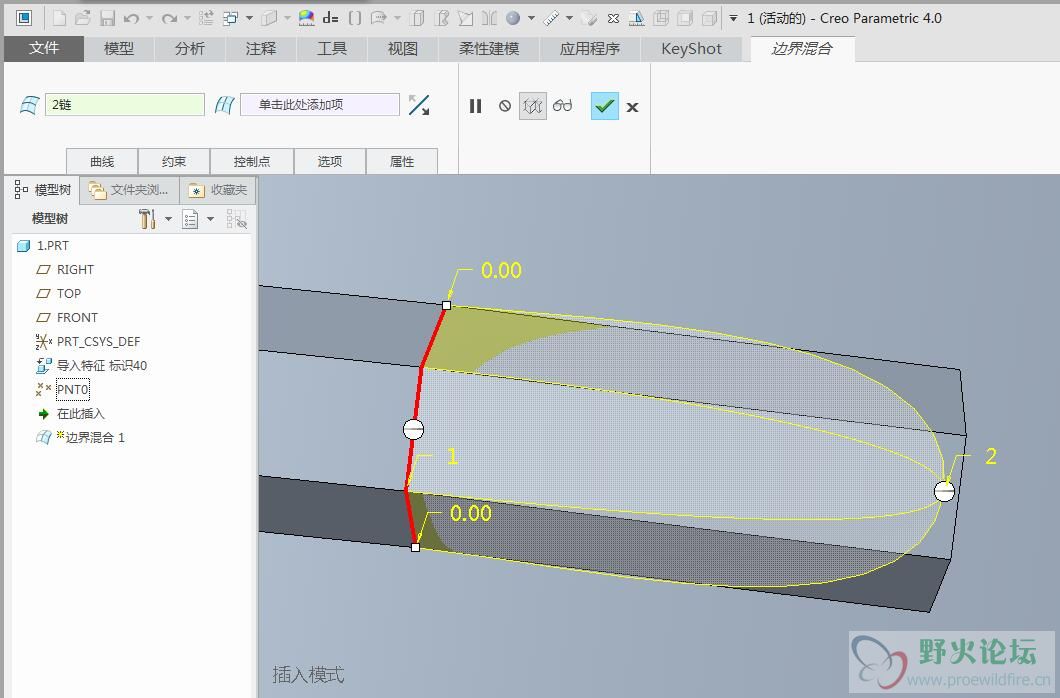Image resolution: width=1060 pixels, height=698 pixels.
Task: Toggle the glasses verify preview mode
Action: click(562, 106)
